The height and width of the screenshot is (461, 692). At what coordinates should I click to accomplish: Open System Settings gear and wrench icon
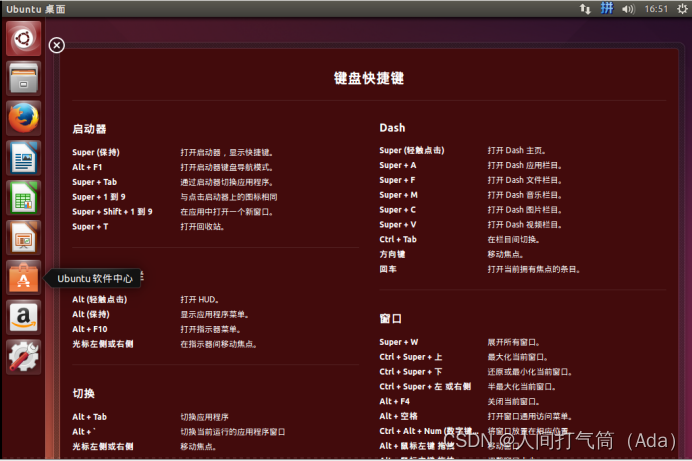pyautogui.click(x=23, y=357)
